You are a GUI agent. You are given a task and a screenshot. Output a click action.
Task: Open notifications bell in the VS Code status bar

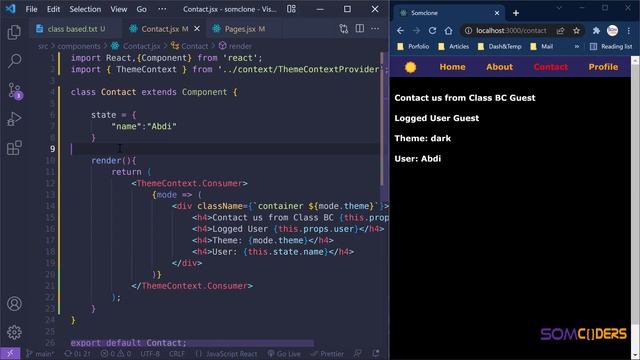(376, 353)
